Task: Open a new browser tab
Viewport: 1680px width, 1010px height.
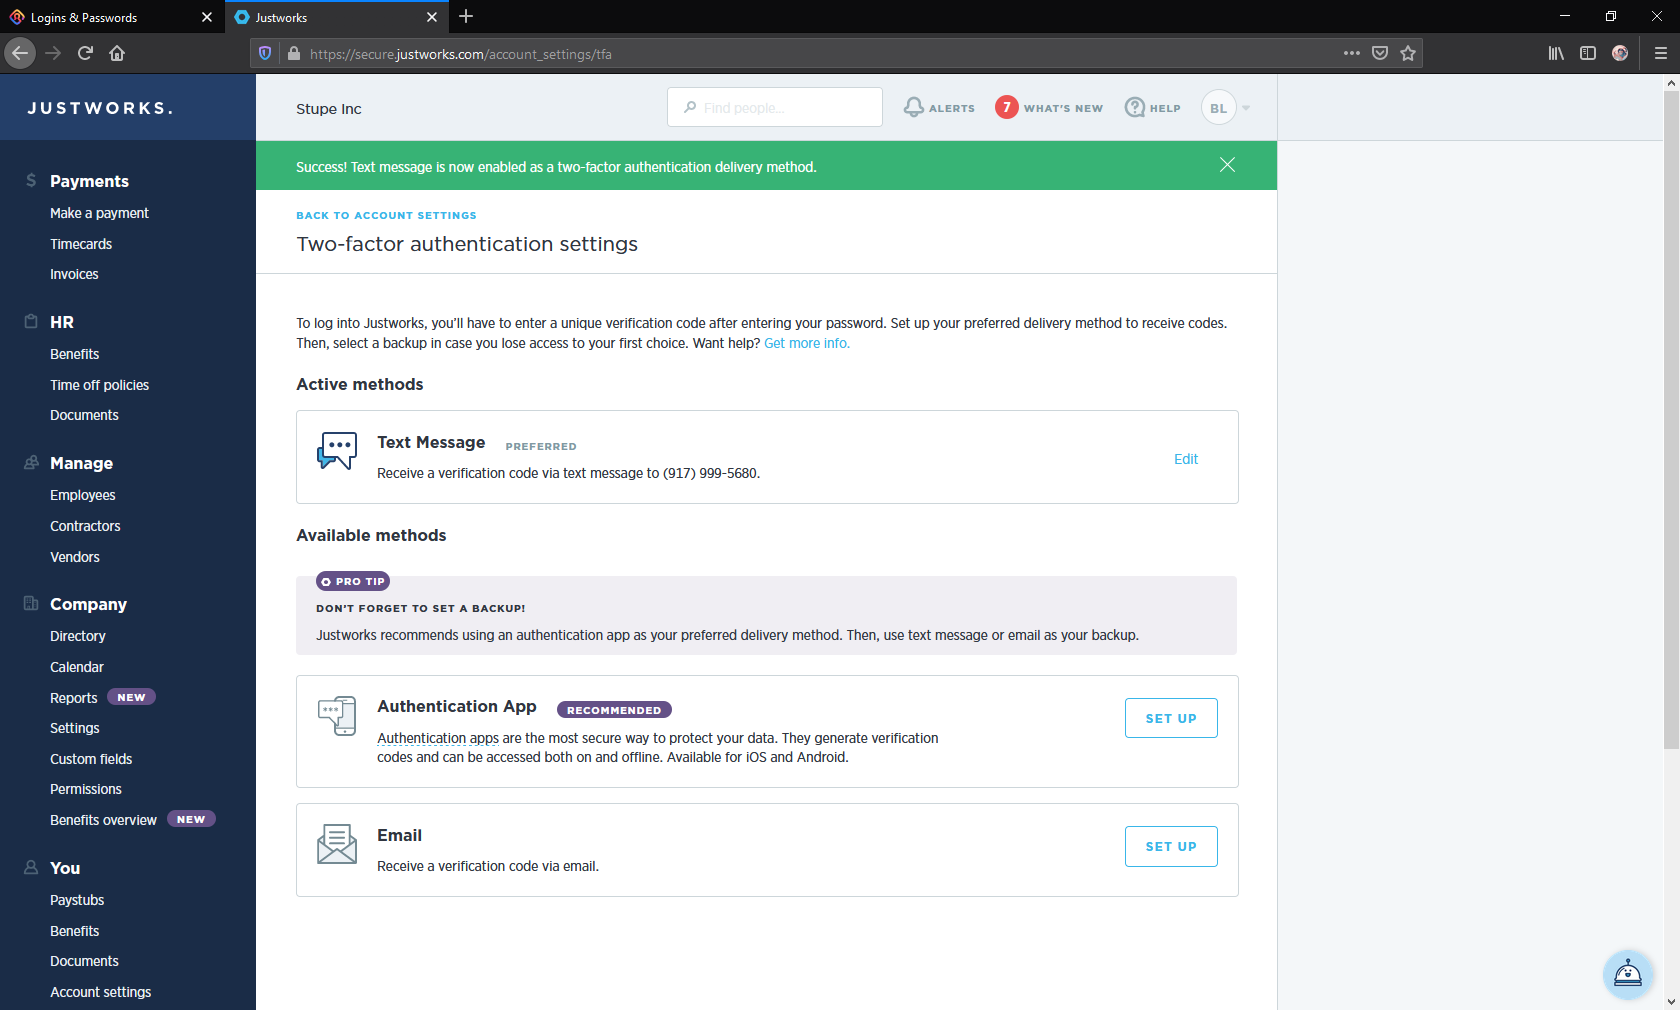Action: point(466,16)
